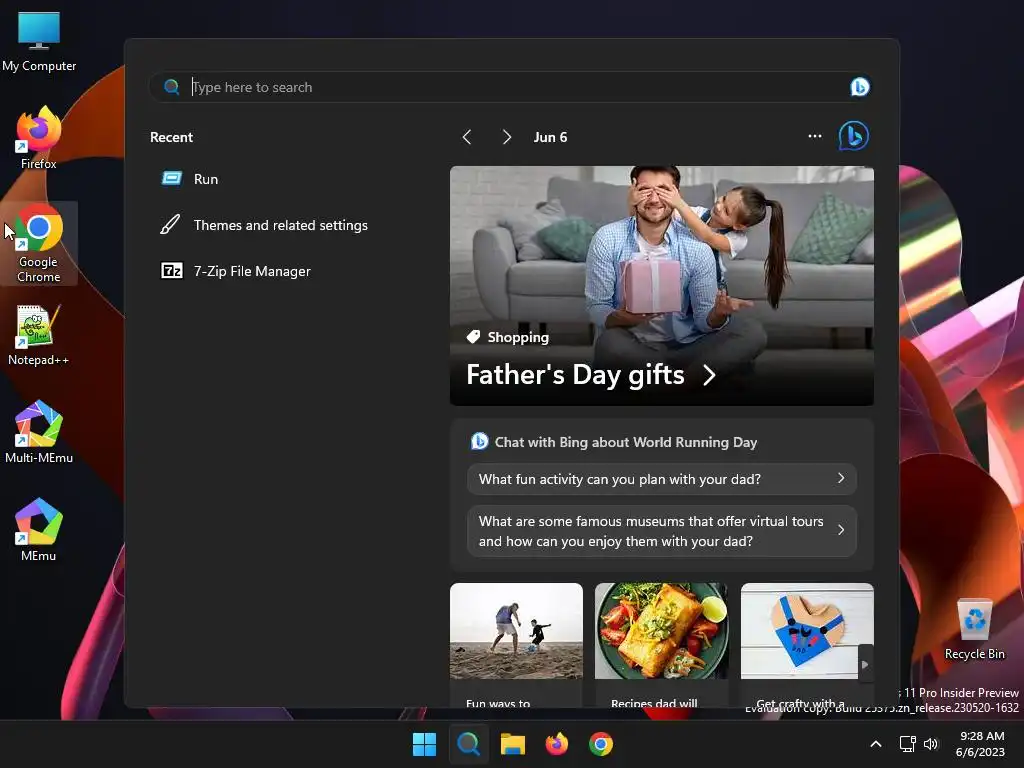Image resolution: width=1024 pixels, height=768 pixels.
Task: Ask about museums offering virtual tours
Action: (x=662, y=531)
